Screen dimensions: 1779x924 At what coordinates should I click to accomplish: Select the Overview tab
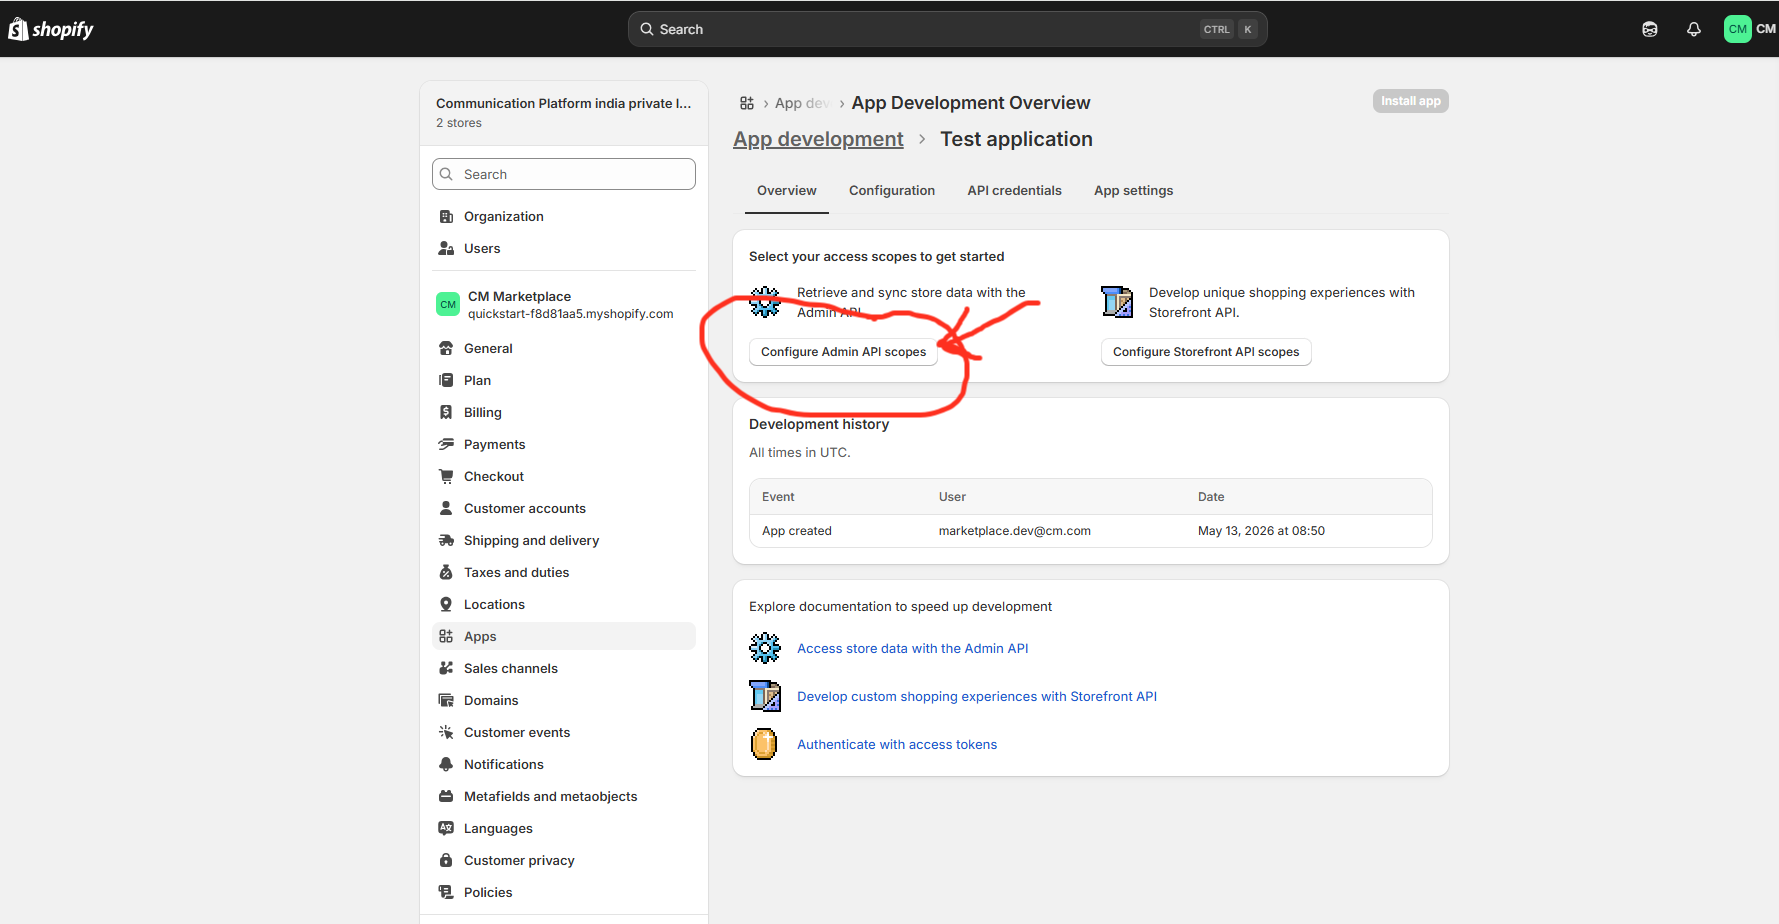coord(787,190)
